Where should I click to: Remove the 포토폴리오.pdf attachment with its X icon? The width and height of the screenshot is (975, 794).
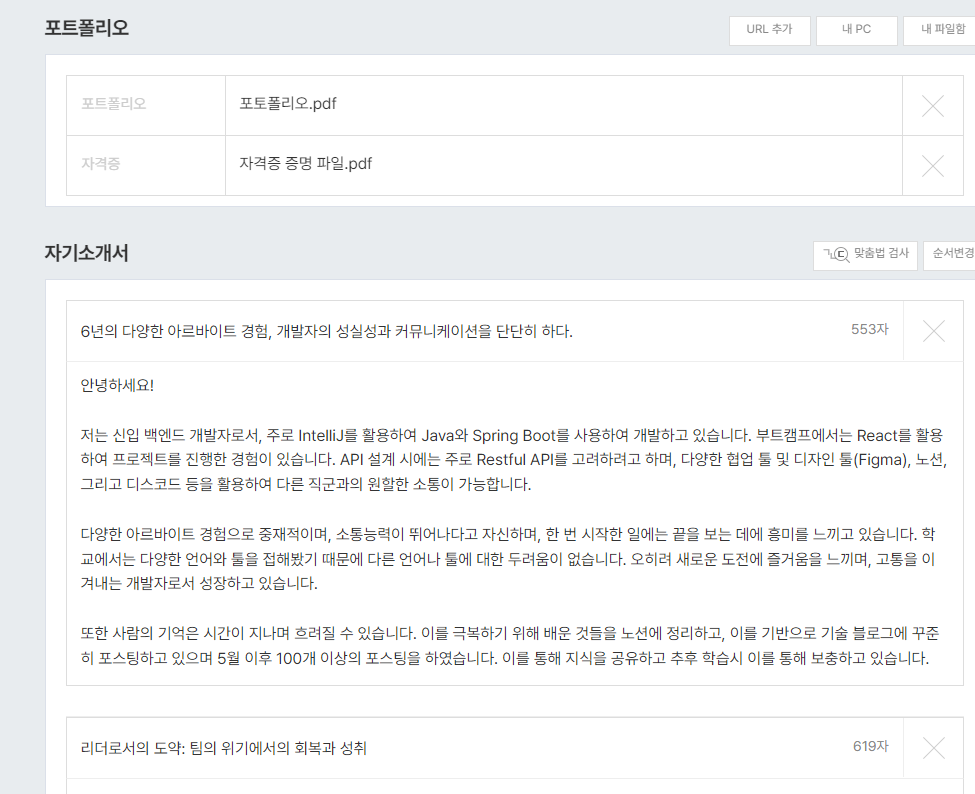point(932,106)
